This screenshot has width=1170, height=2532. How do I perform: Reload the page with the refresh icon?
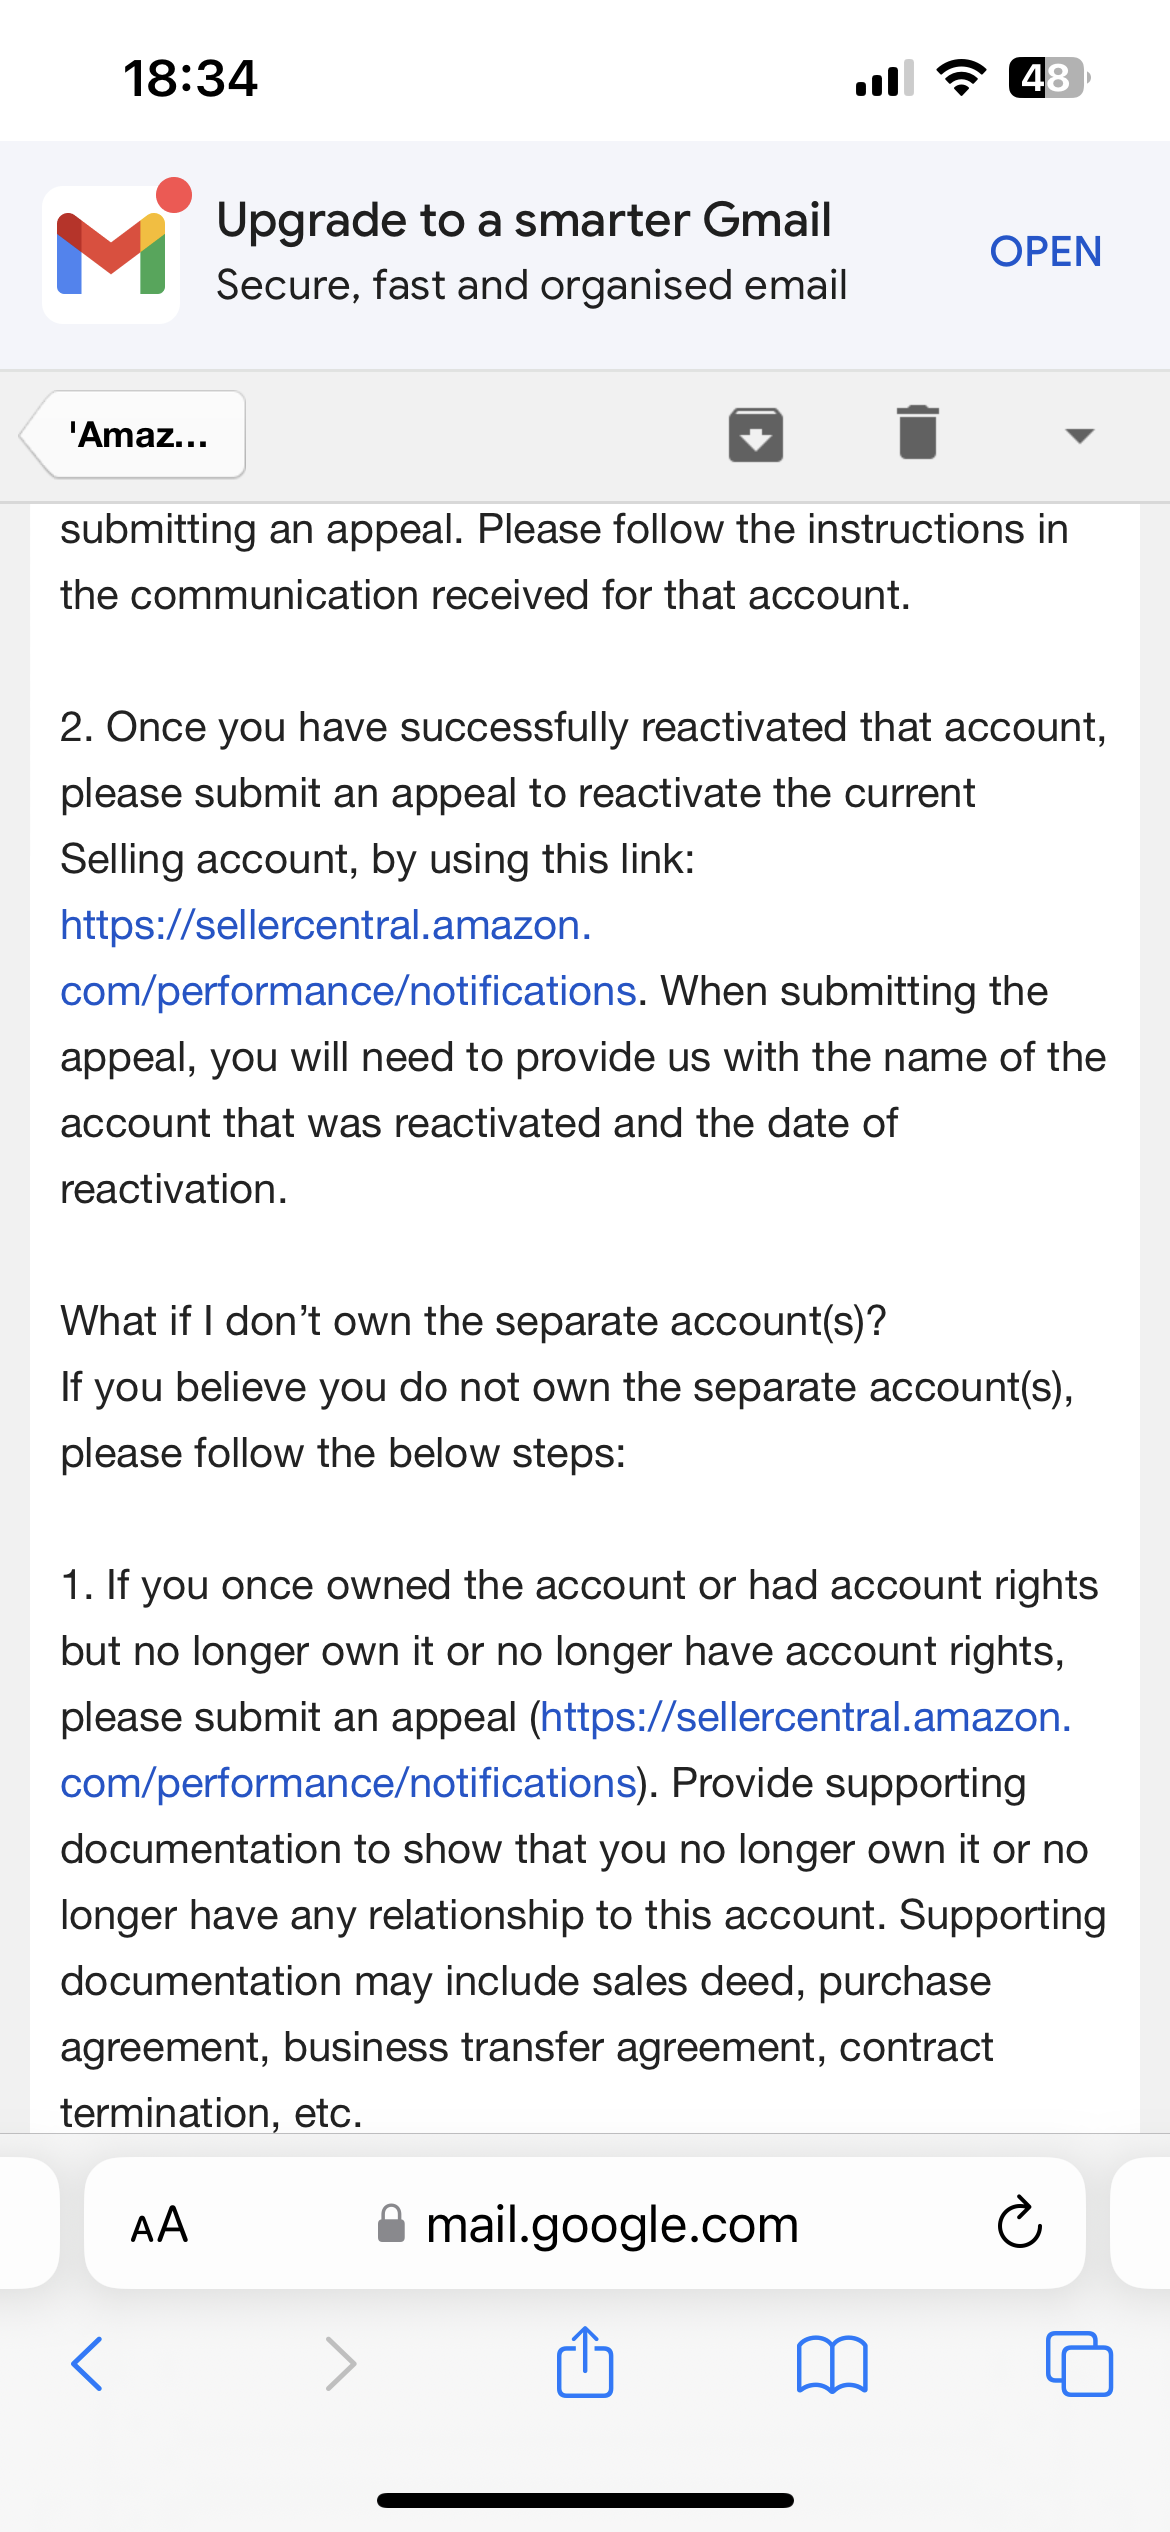[1019, 2223]
